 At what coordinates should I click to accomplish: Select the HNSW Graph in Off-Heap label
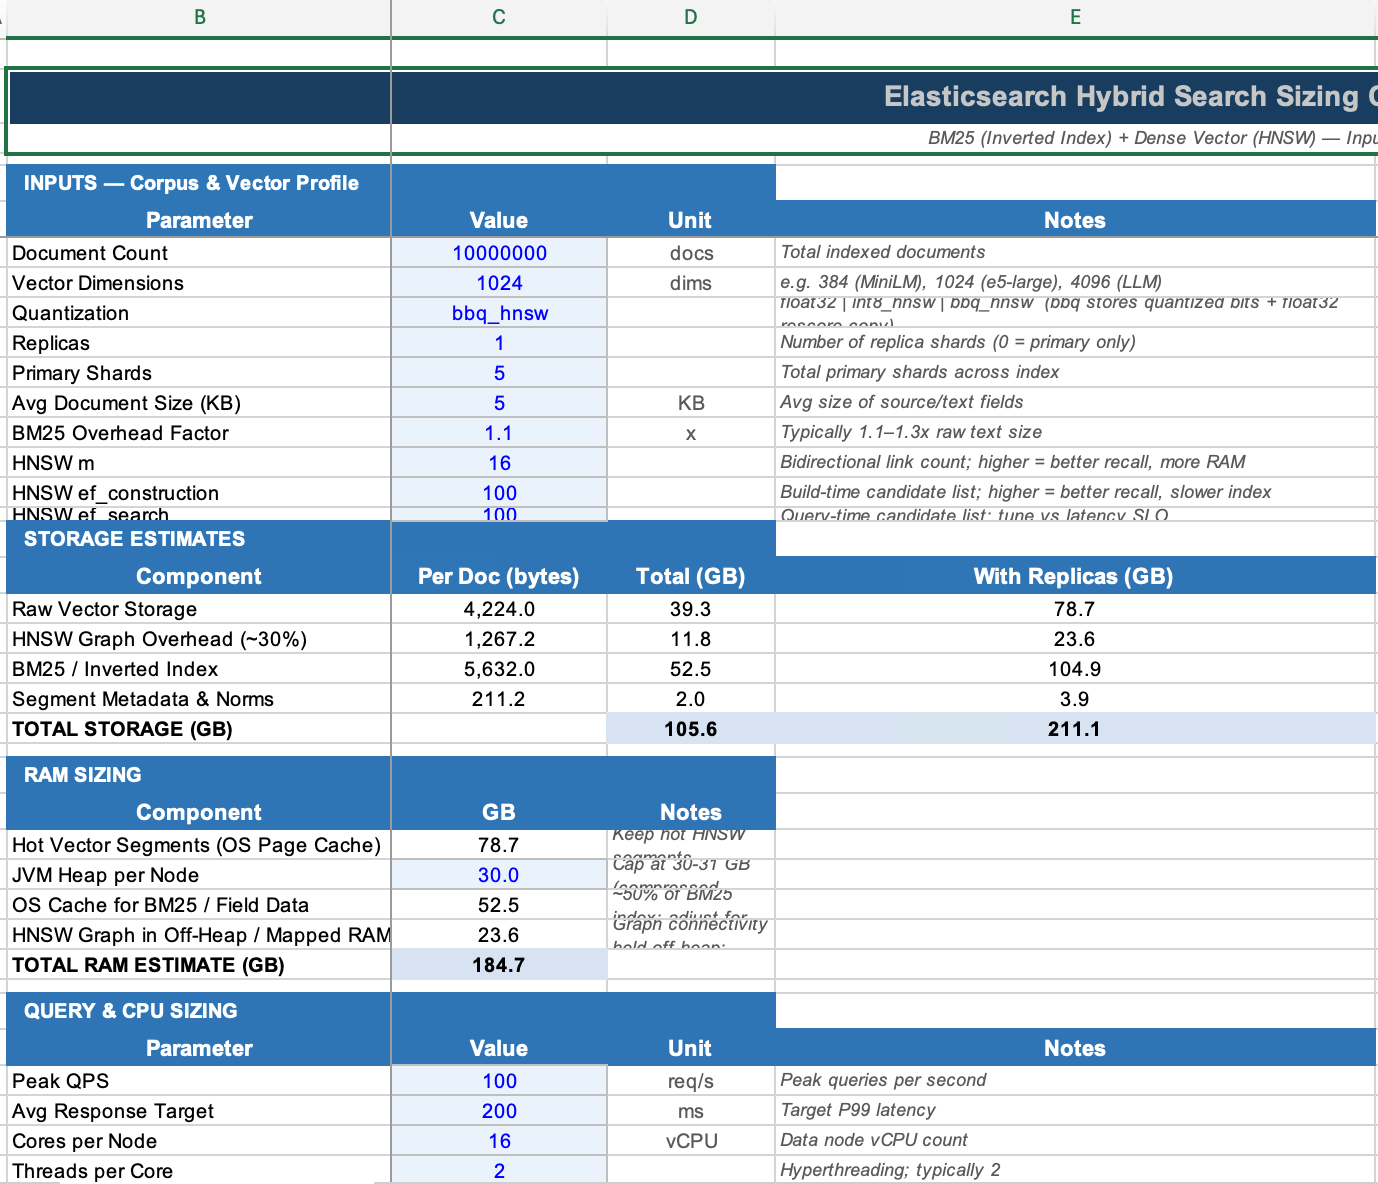click(x=201, y=935)
